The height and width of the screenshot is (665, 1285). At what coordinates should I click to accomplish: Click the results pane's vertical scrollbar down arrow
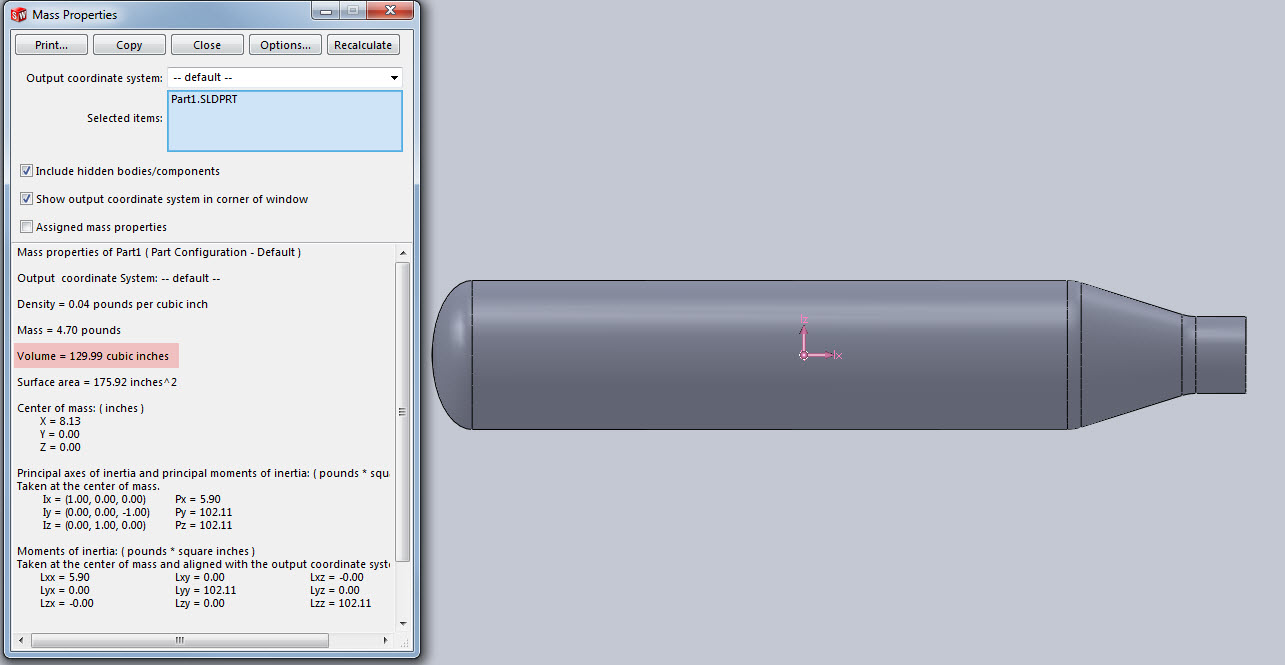(403, 623)
